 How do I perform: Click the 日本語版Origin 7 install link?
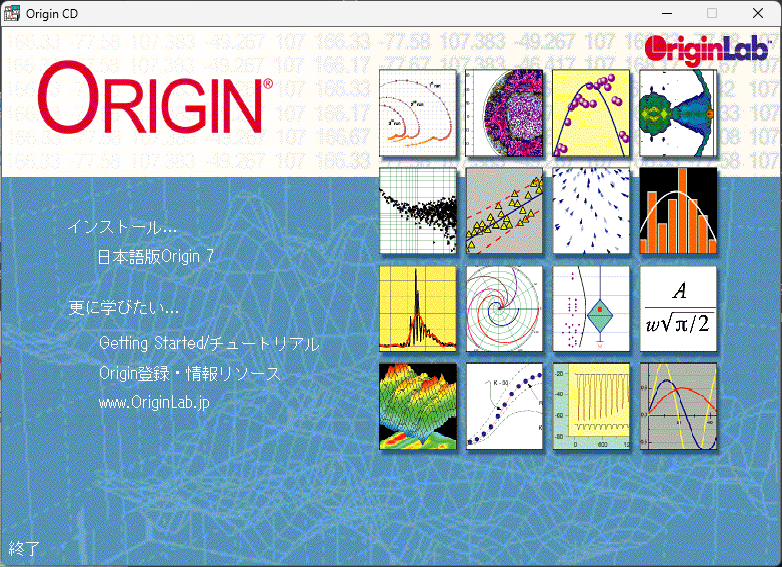point(156,256)
